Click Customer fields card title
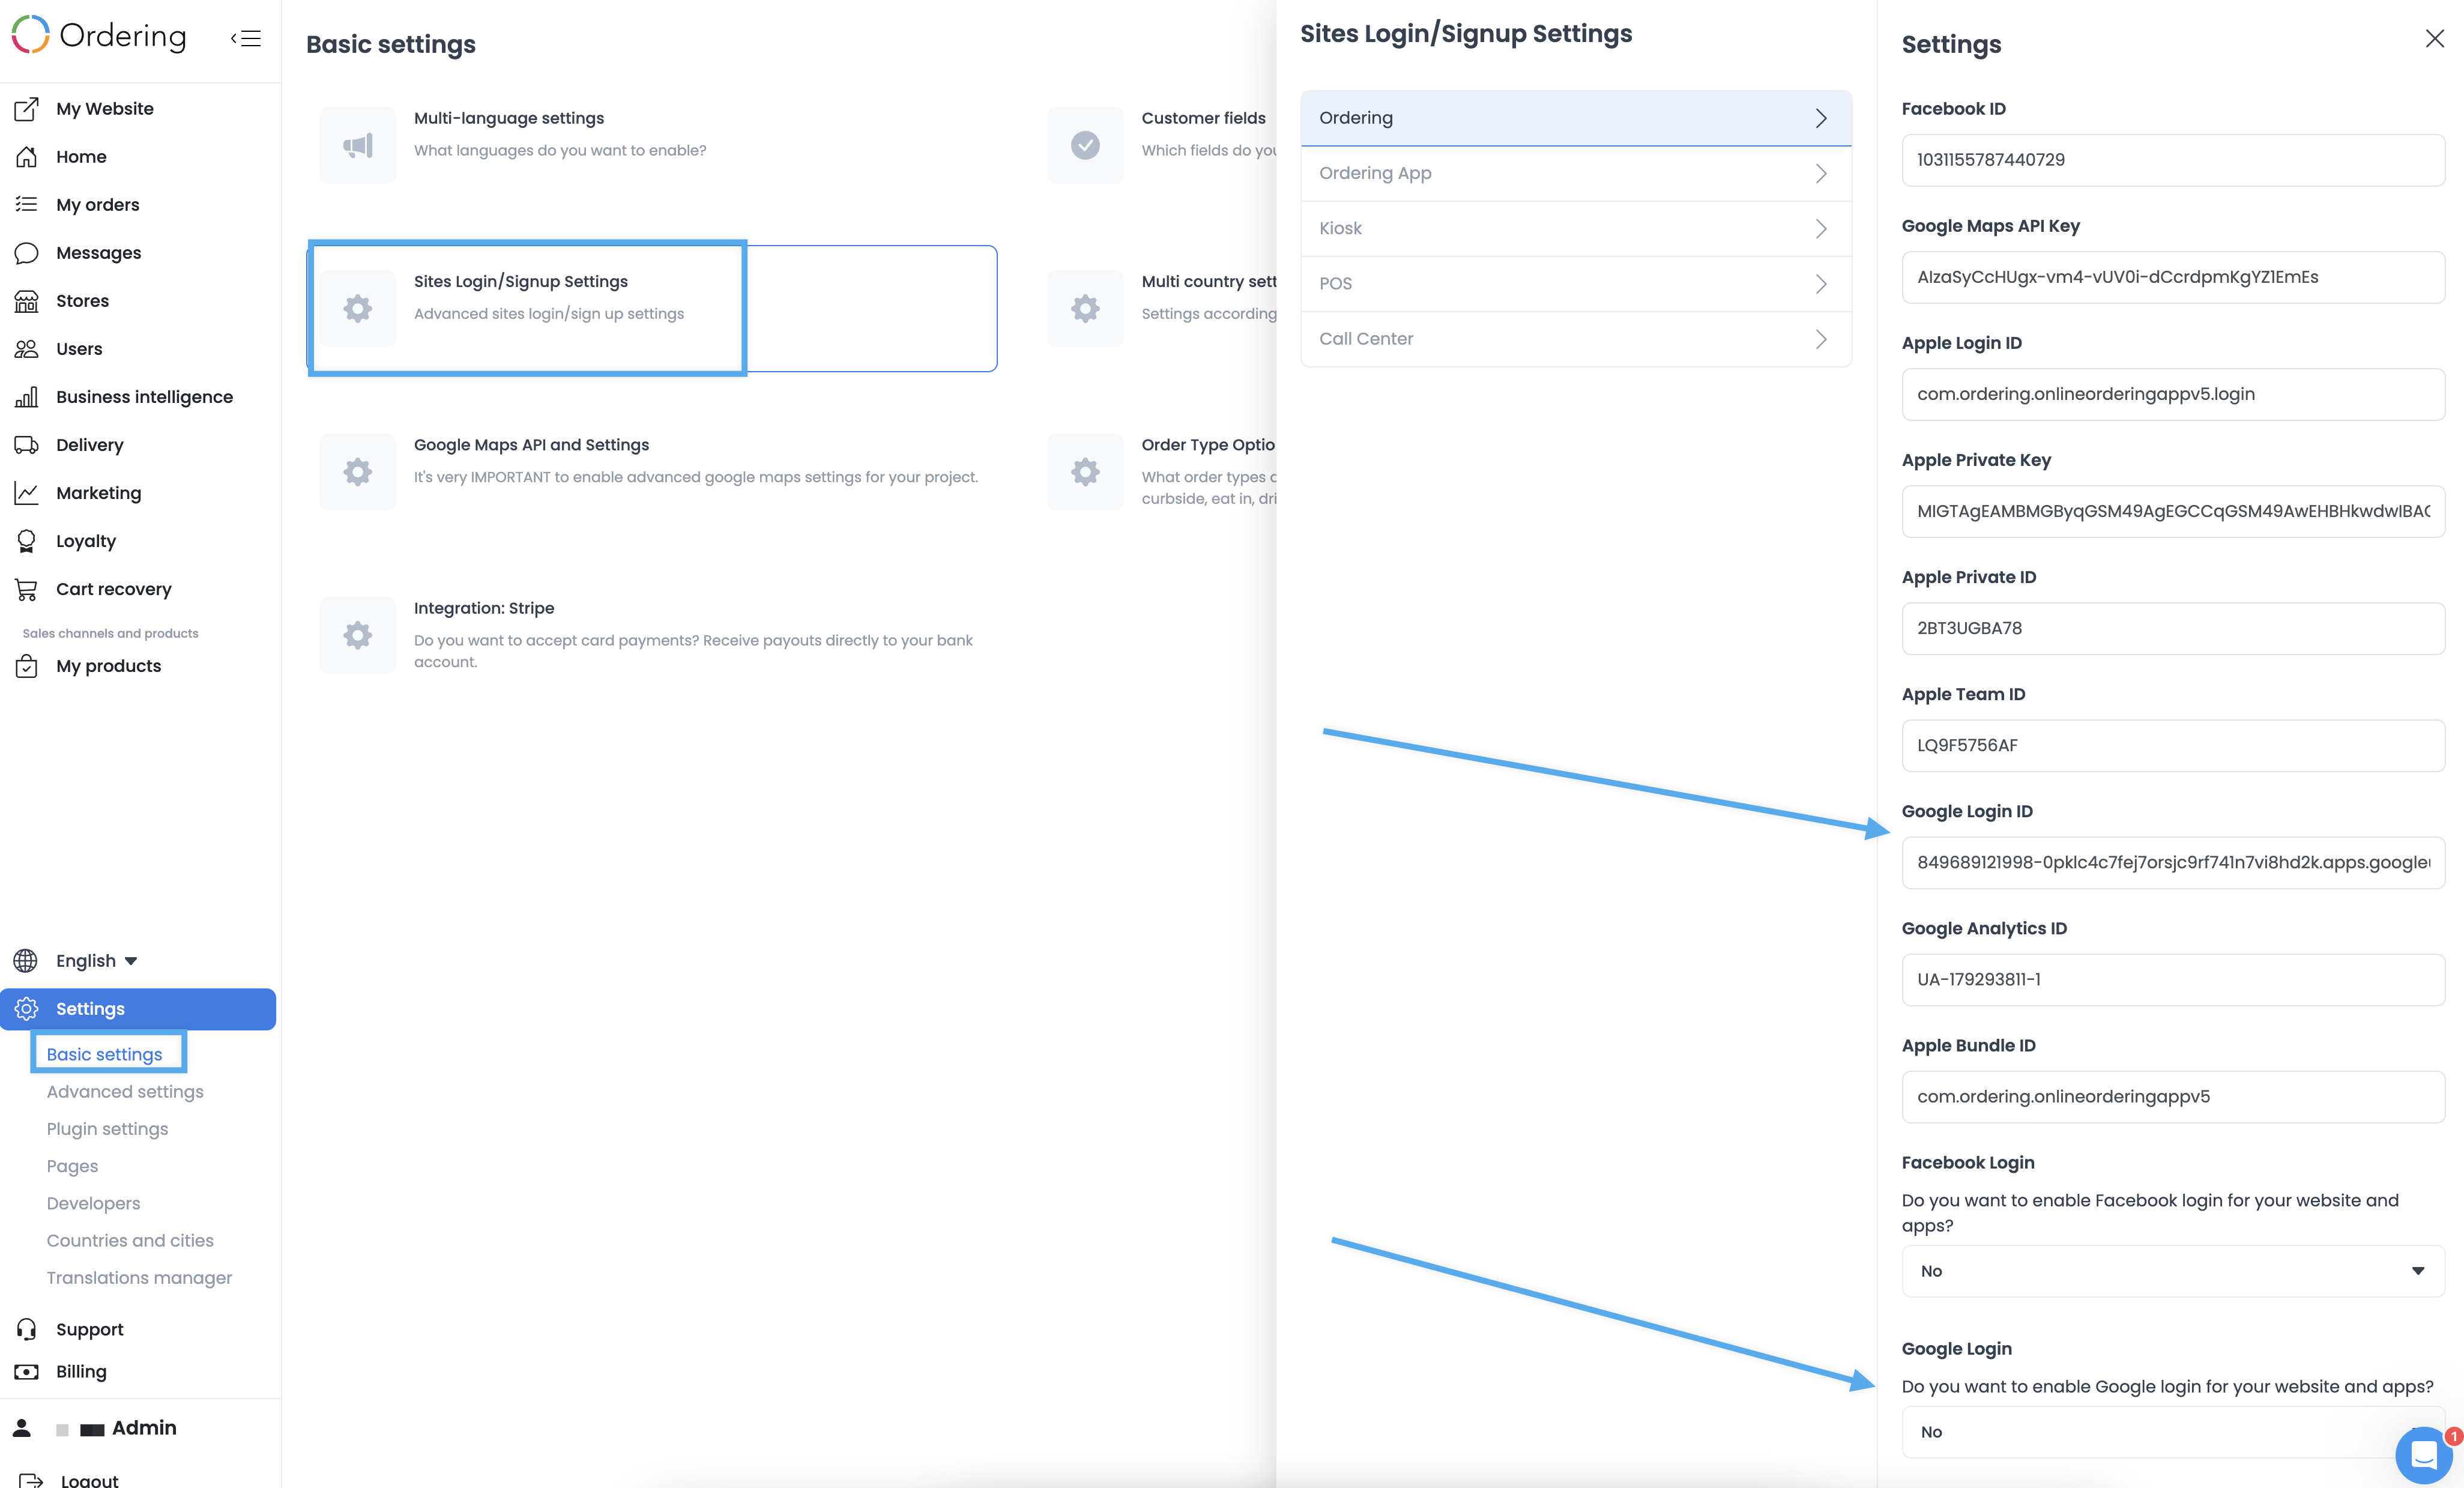Image resolution: width=2464 pixels, height=1488 pixels. click(x=1203, y=118)
